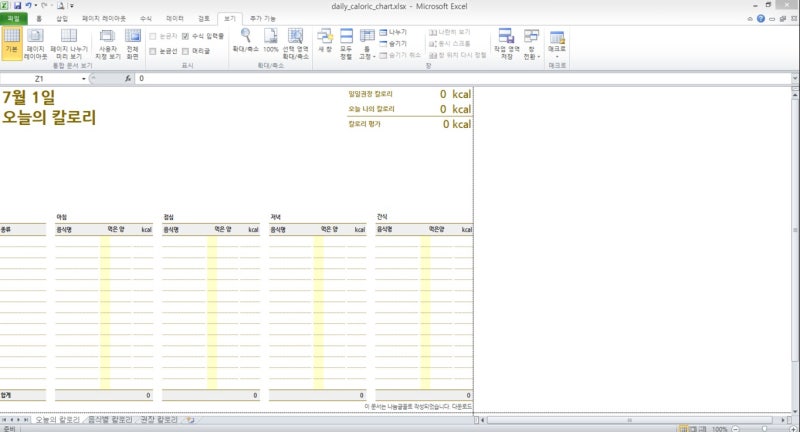Switch to the 음식별 칼로리 sheet tab
Viewport: 800px width, 432px height.
[110, 420]
